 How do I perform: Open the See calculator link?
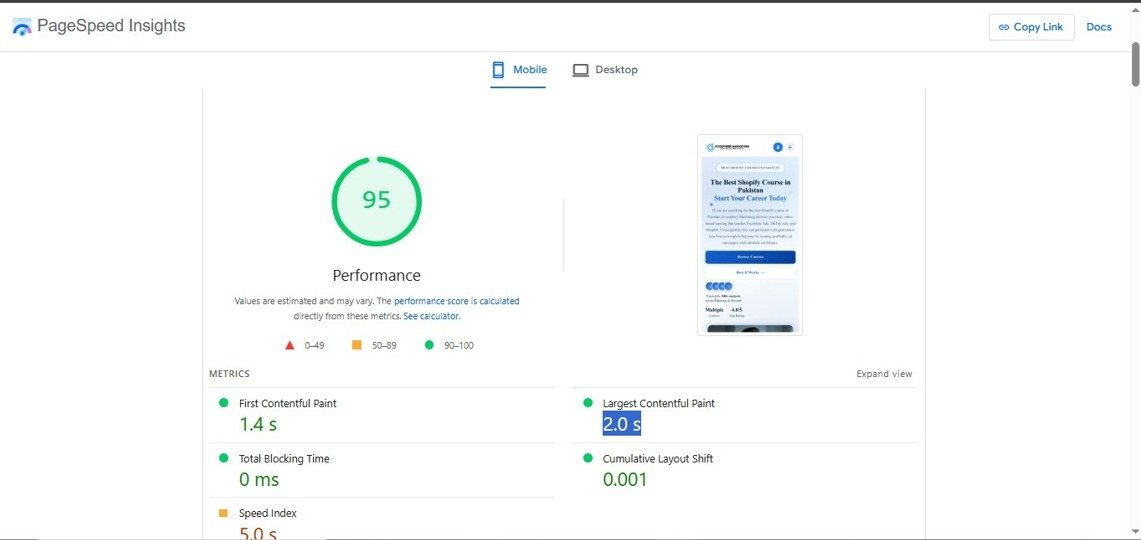[432, 317]
